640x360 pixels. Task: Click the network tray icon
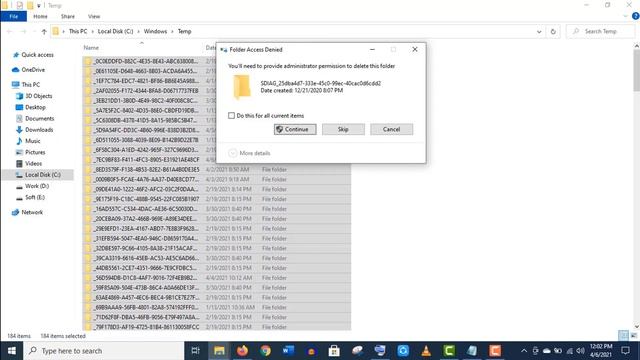(569, 351)
